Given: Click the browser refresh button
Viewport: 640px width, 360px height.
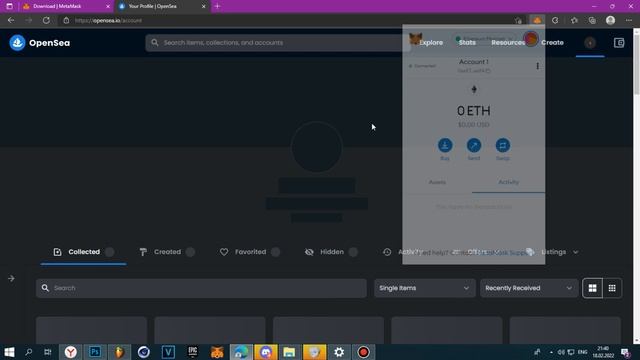Looking at the screenshot, I should (x=46, y=20).
